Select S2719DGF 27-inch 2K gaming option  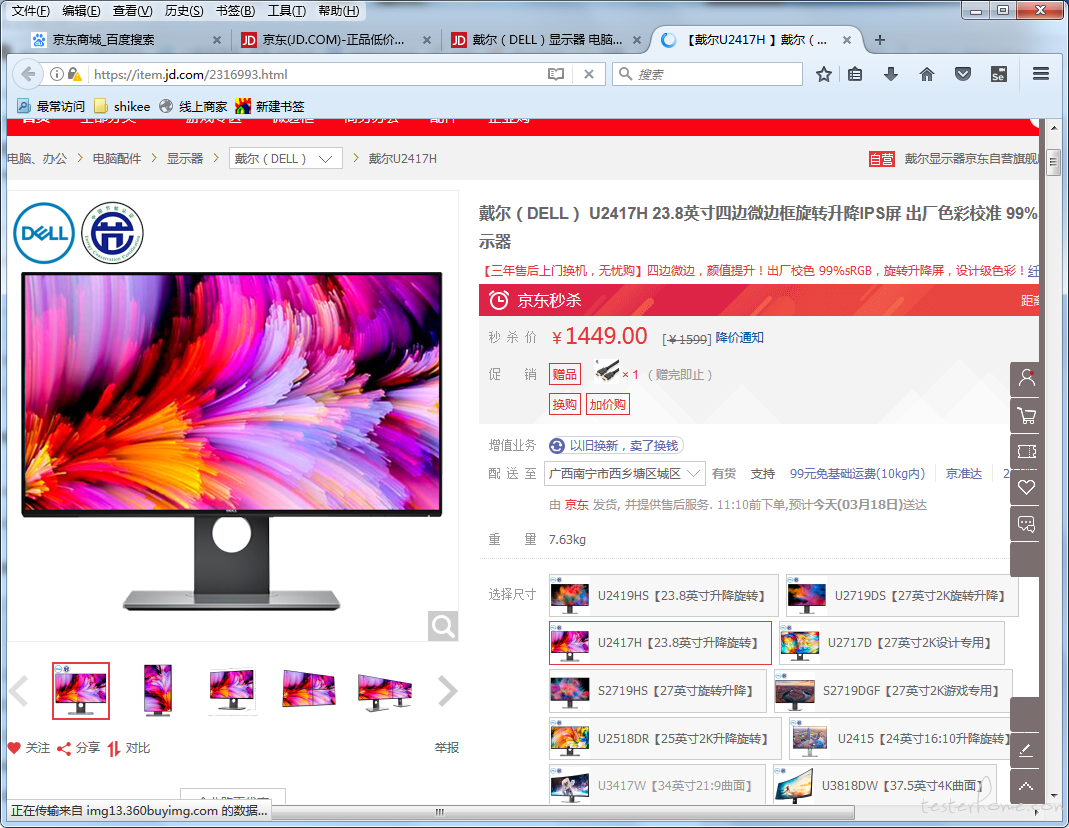[893, 690]
